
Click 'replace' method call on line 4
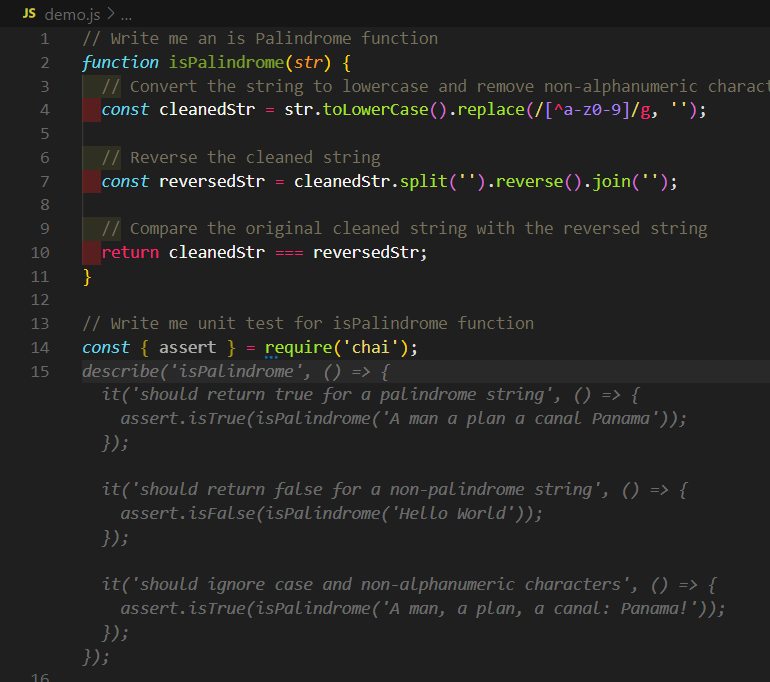tap(491, 109)
